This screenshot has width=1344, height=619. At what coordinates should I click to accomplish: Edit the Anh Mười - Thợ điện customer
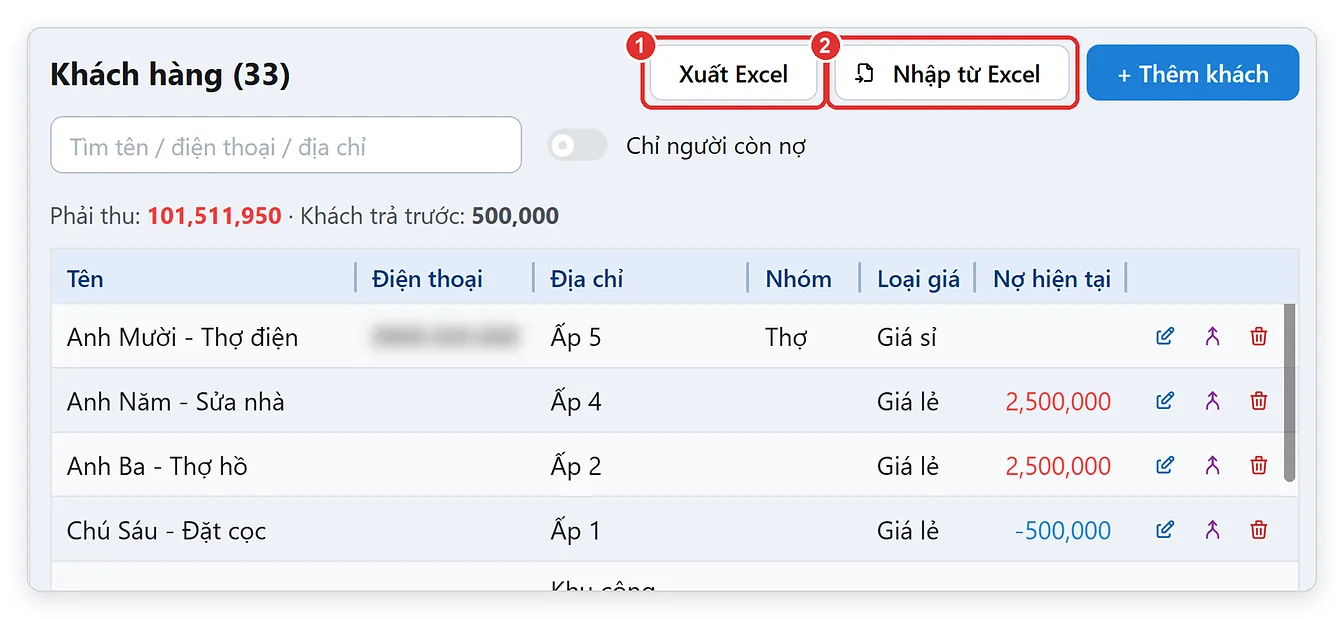click(x=1165, y=337)
